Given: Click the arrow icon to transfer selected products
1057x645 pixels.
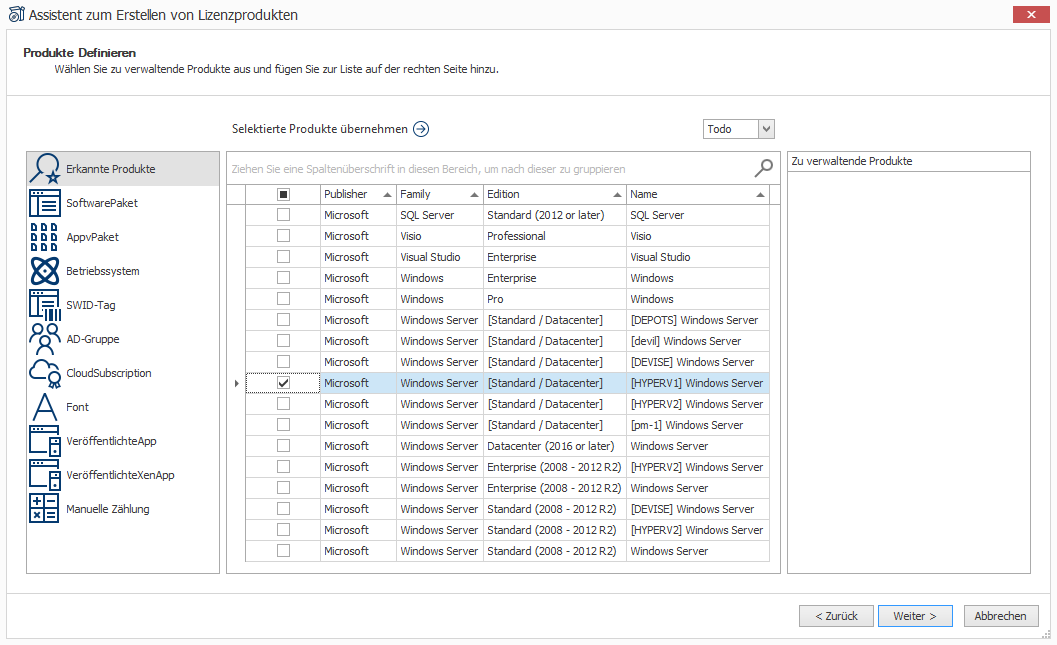Looking at the screenshot, I should (x=421, y=129).
